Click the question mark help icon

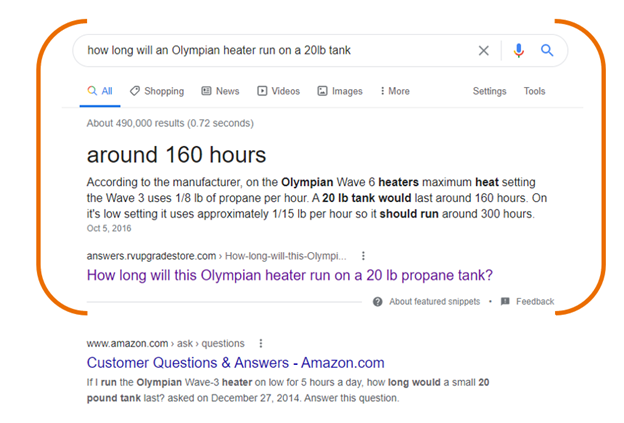[377, 302]
